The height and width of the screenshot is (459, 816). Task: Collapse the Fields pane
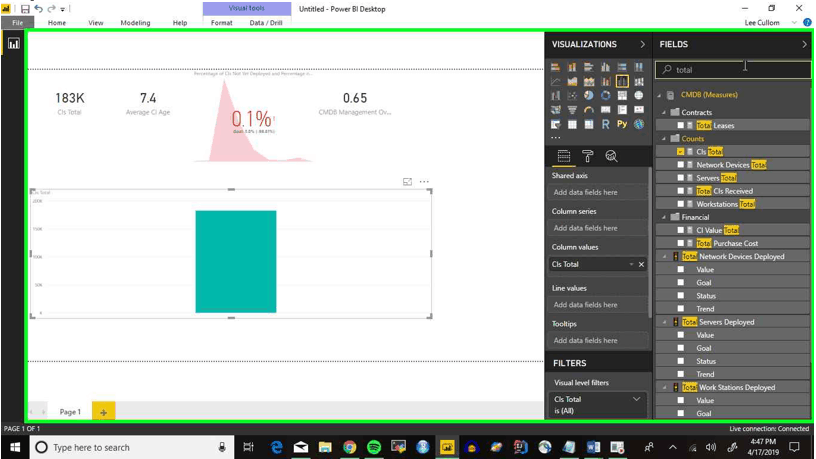pos(804,44)
